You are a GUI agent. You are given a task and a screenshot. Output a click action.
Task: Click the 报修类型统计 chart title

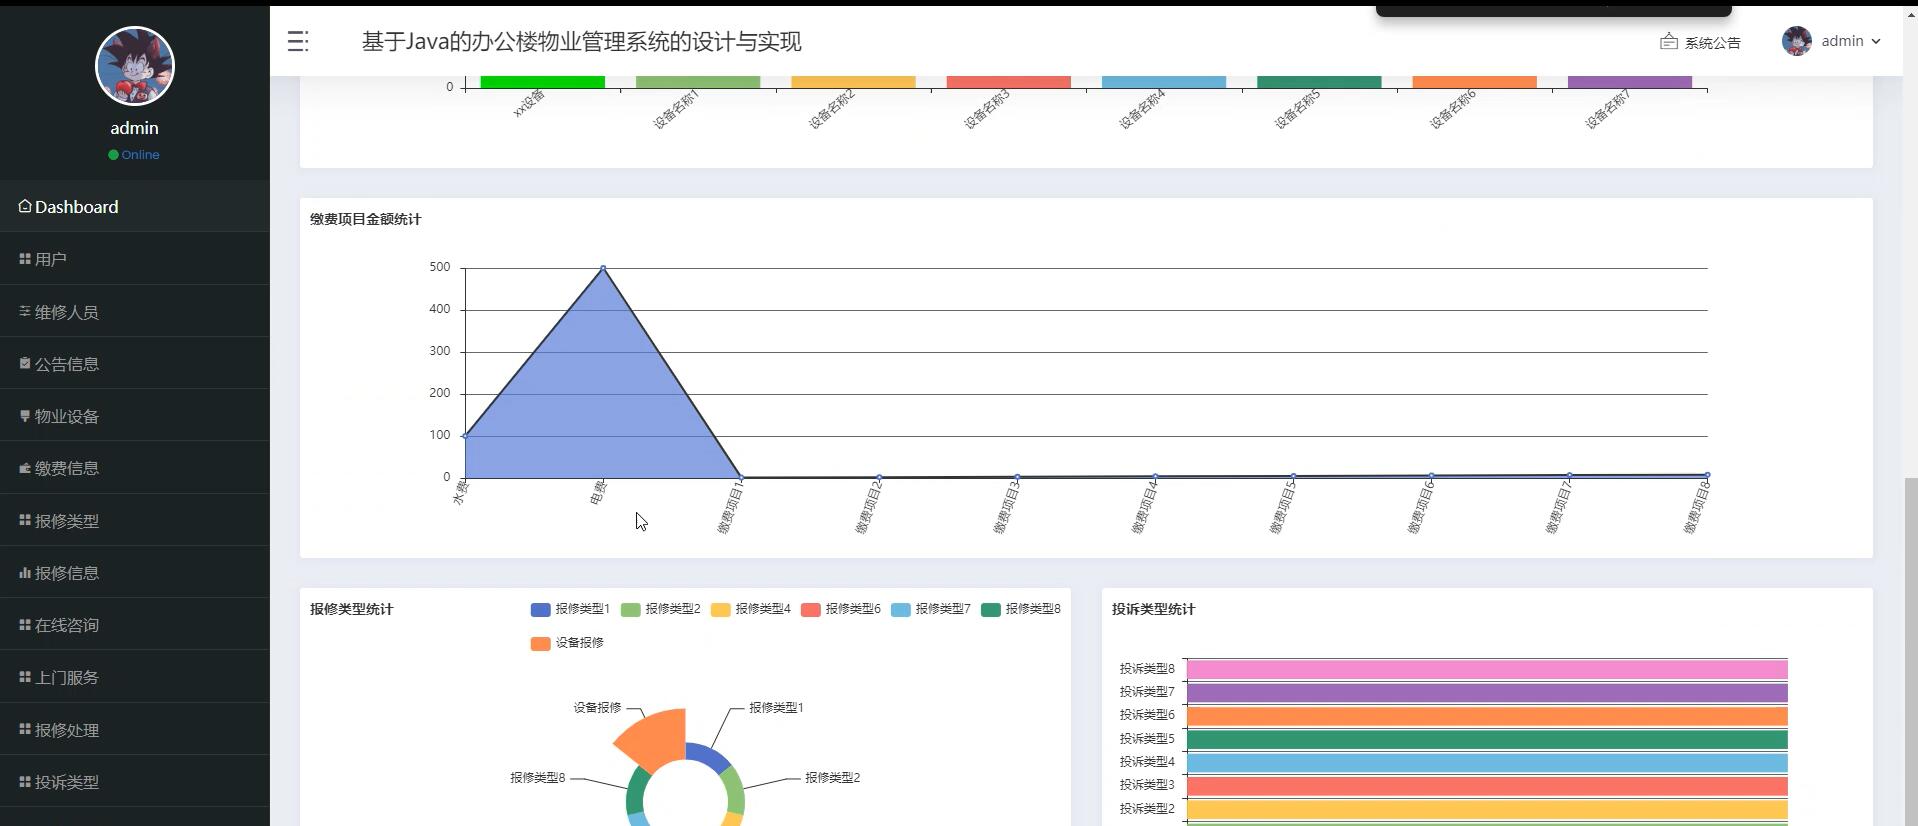(352, 609)
